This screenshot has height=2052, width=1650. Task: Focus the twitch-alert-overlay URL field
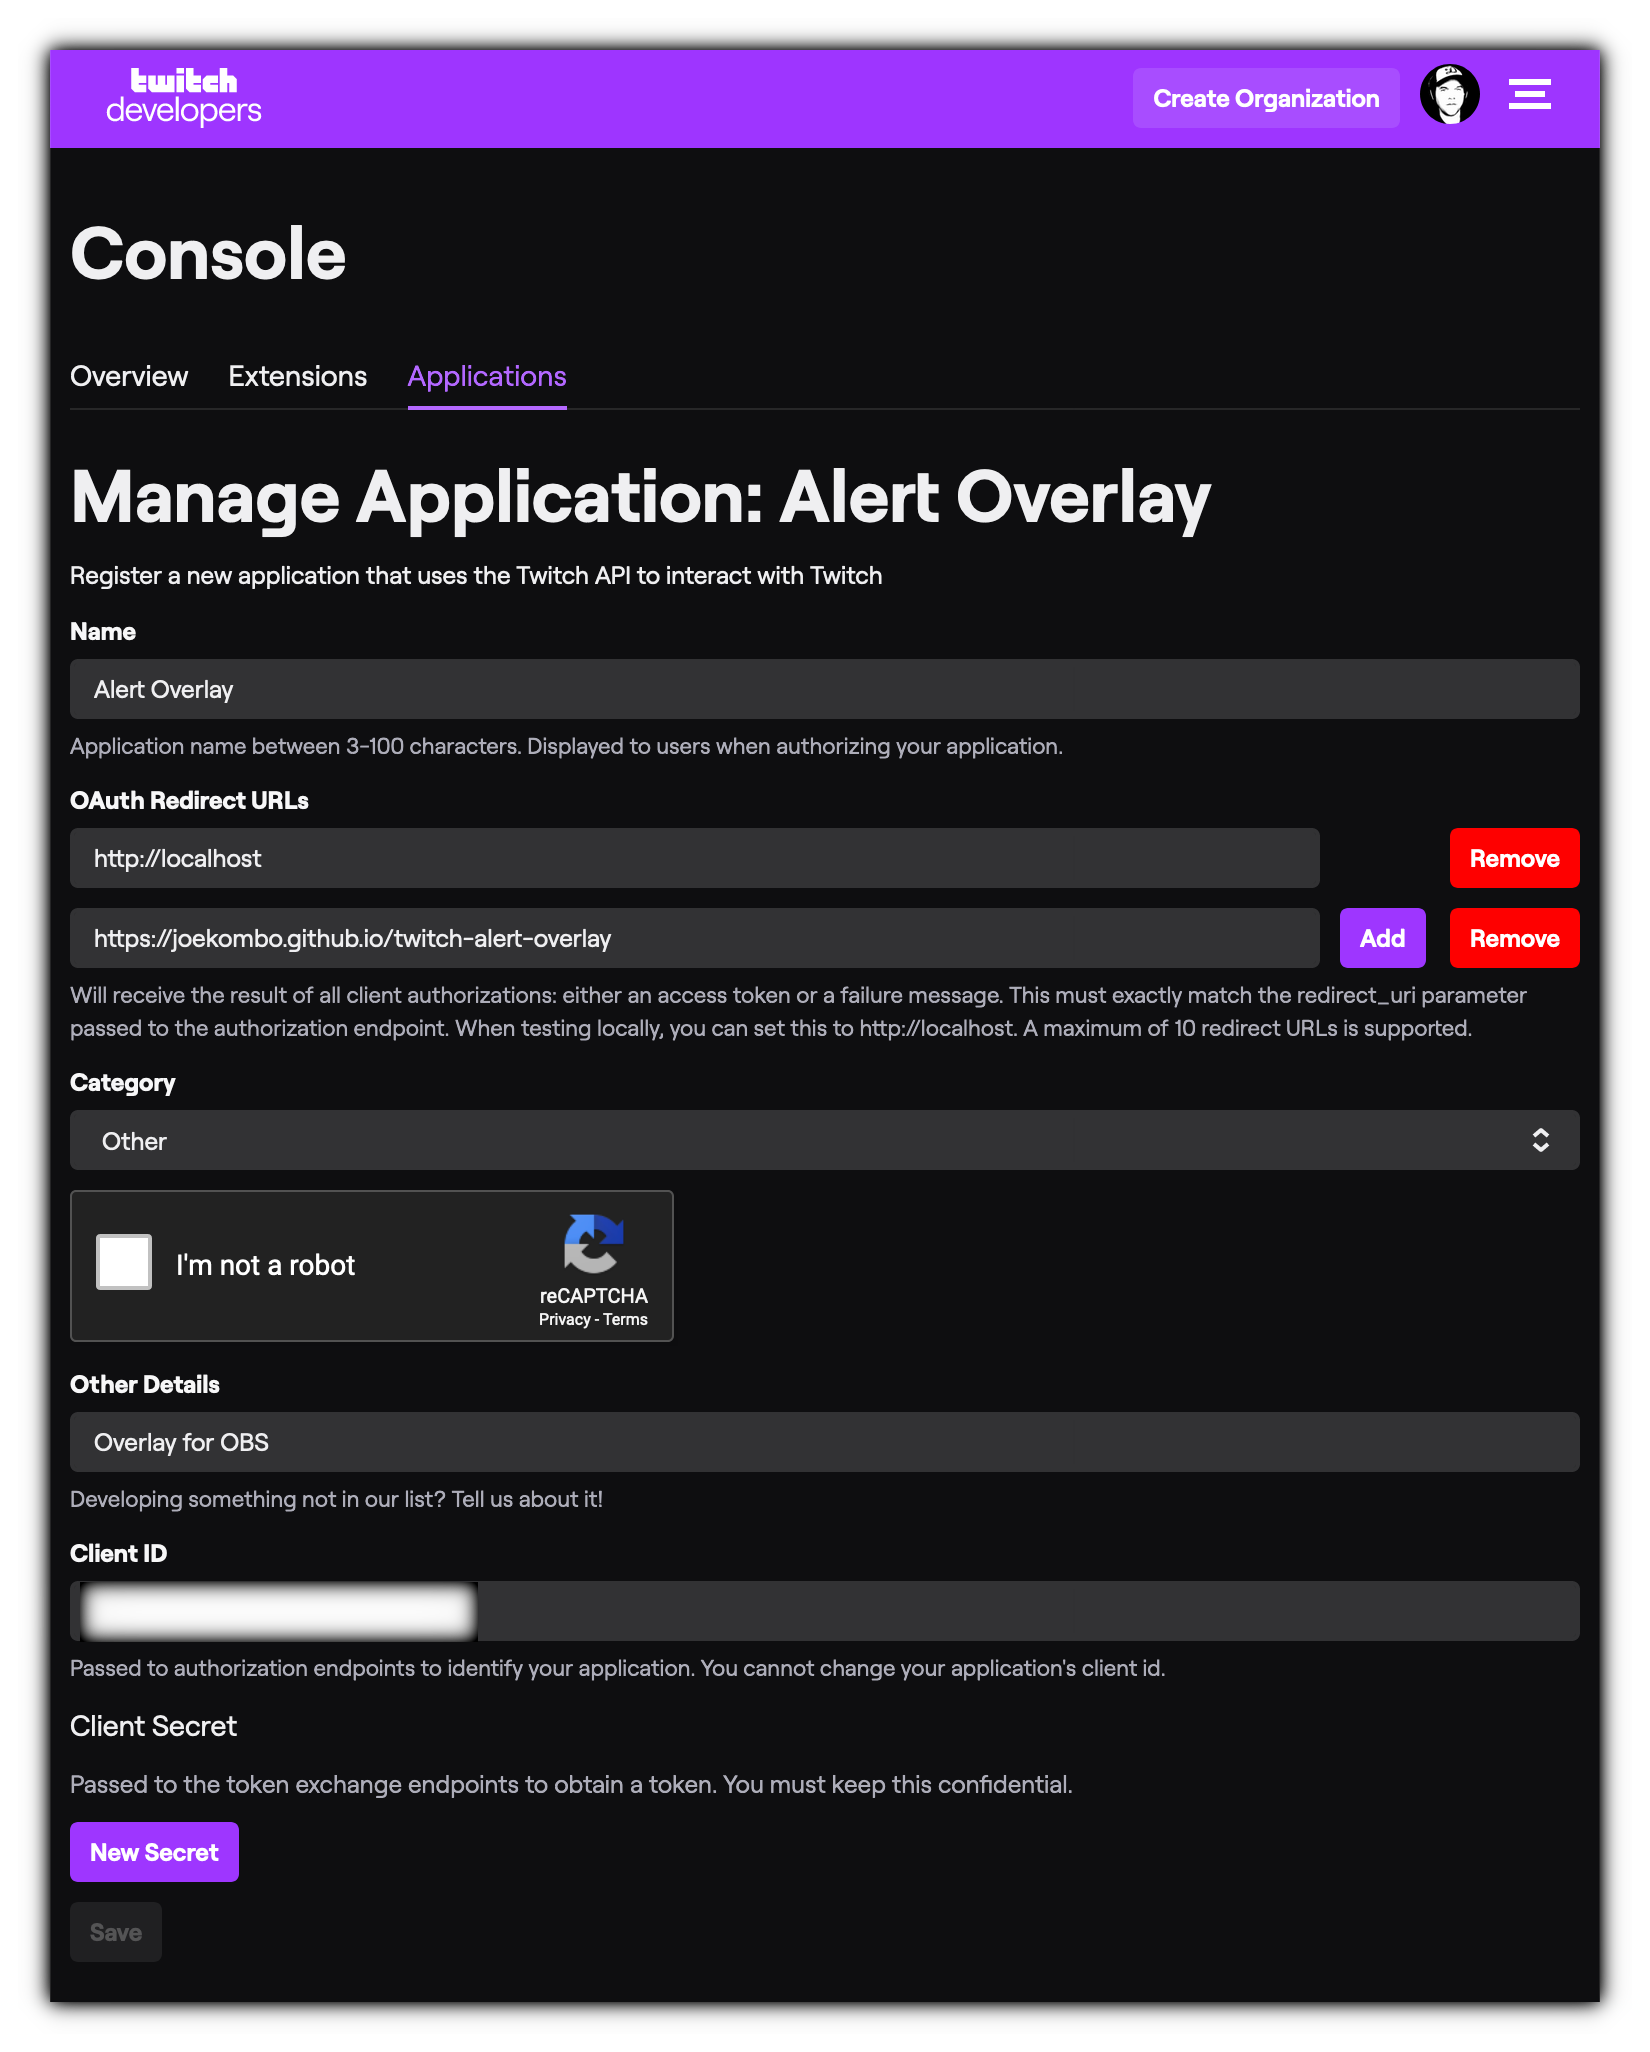(695, 938)
